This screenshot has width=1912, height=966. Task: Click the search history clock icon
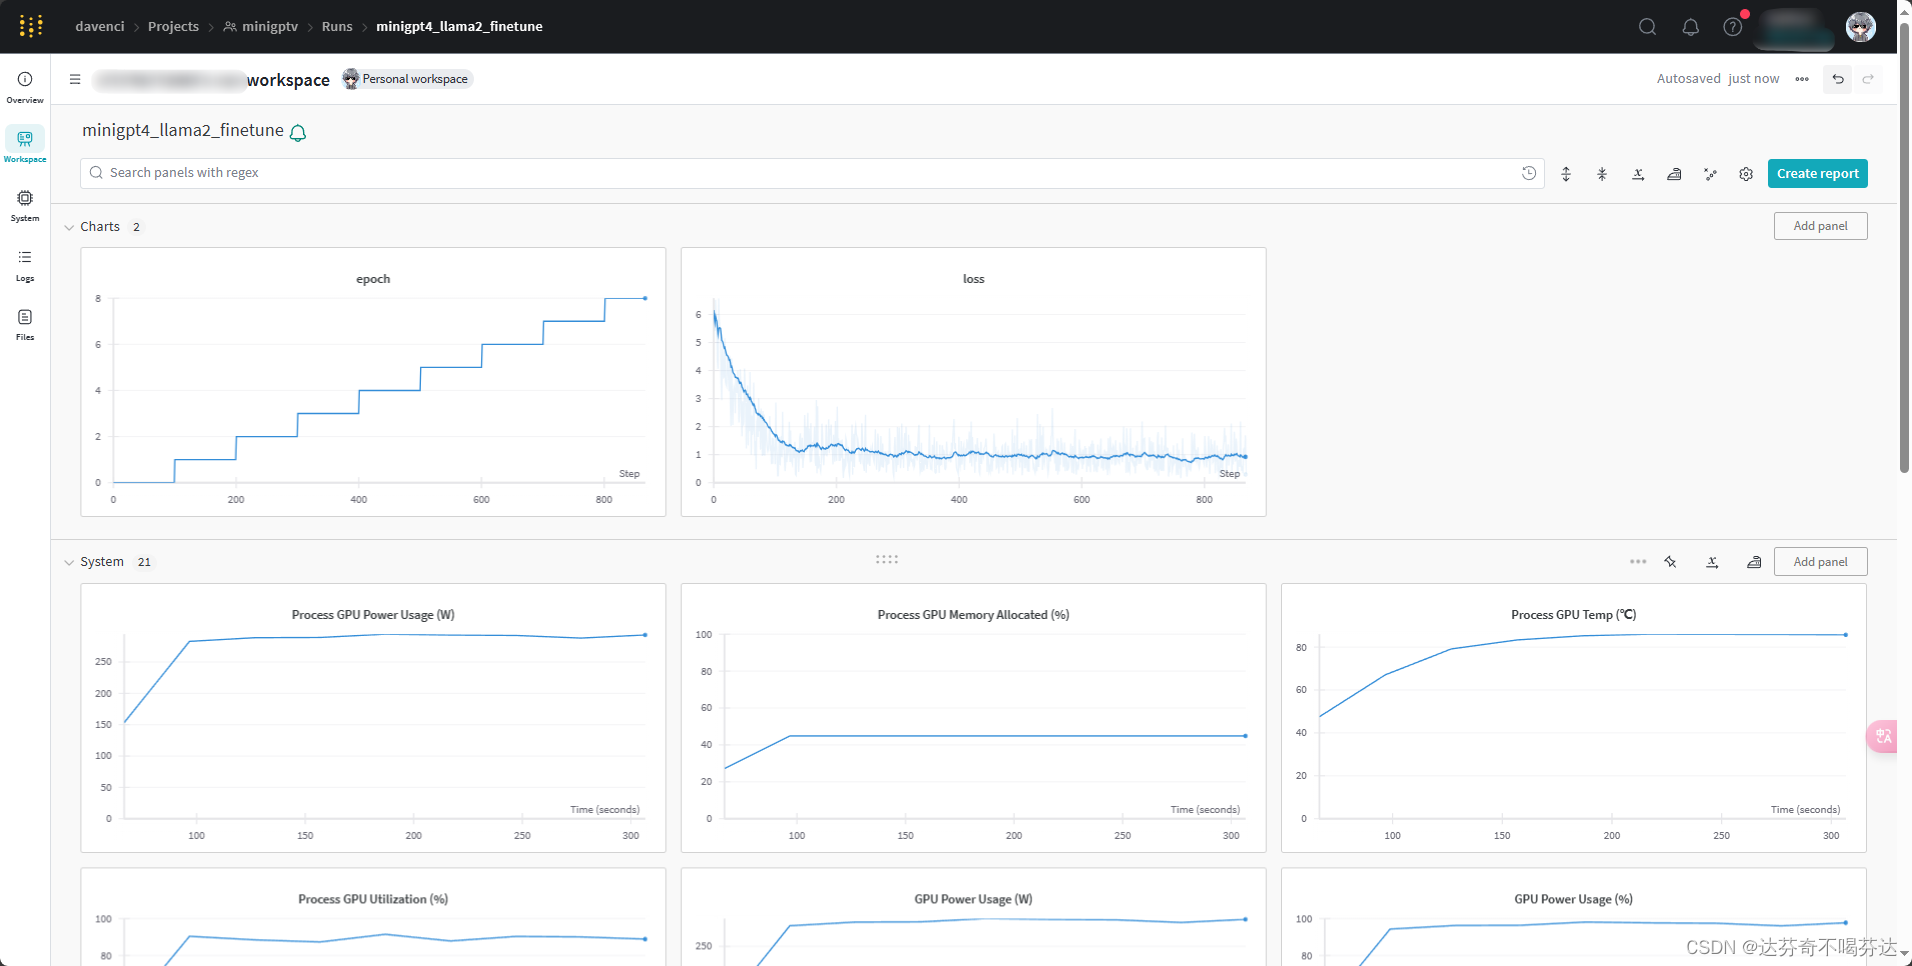(x=1529, y=173)
